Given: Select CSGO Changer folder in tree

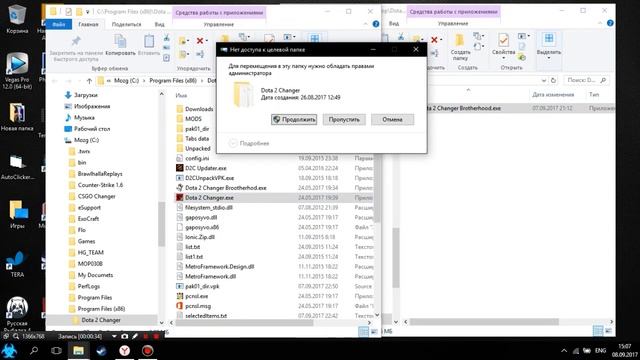Looking at the screenshot, I should [x=96, y=196].
